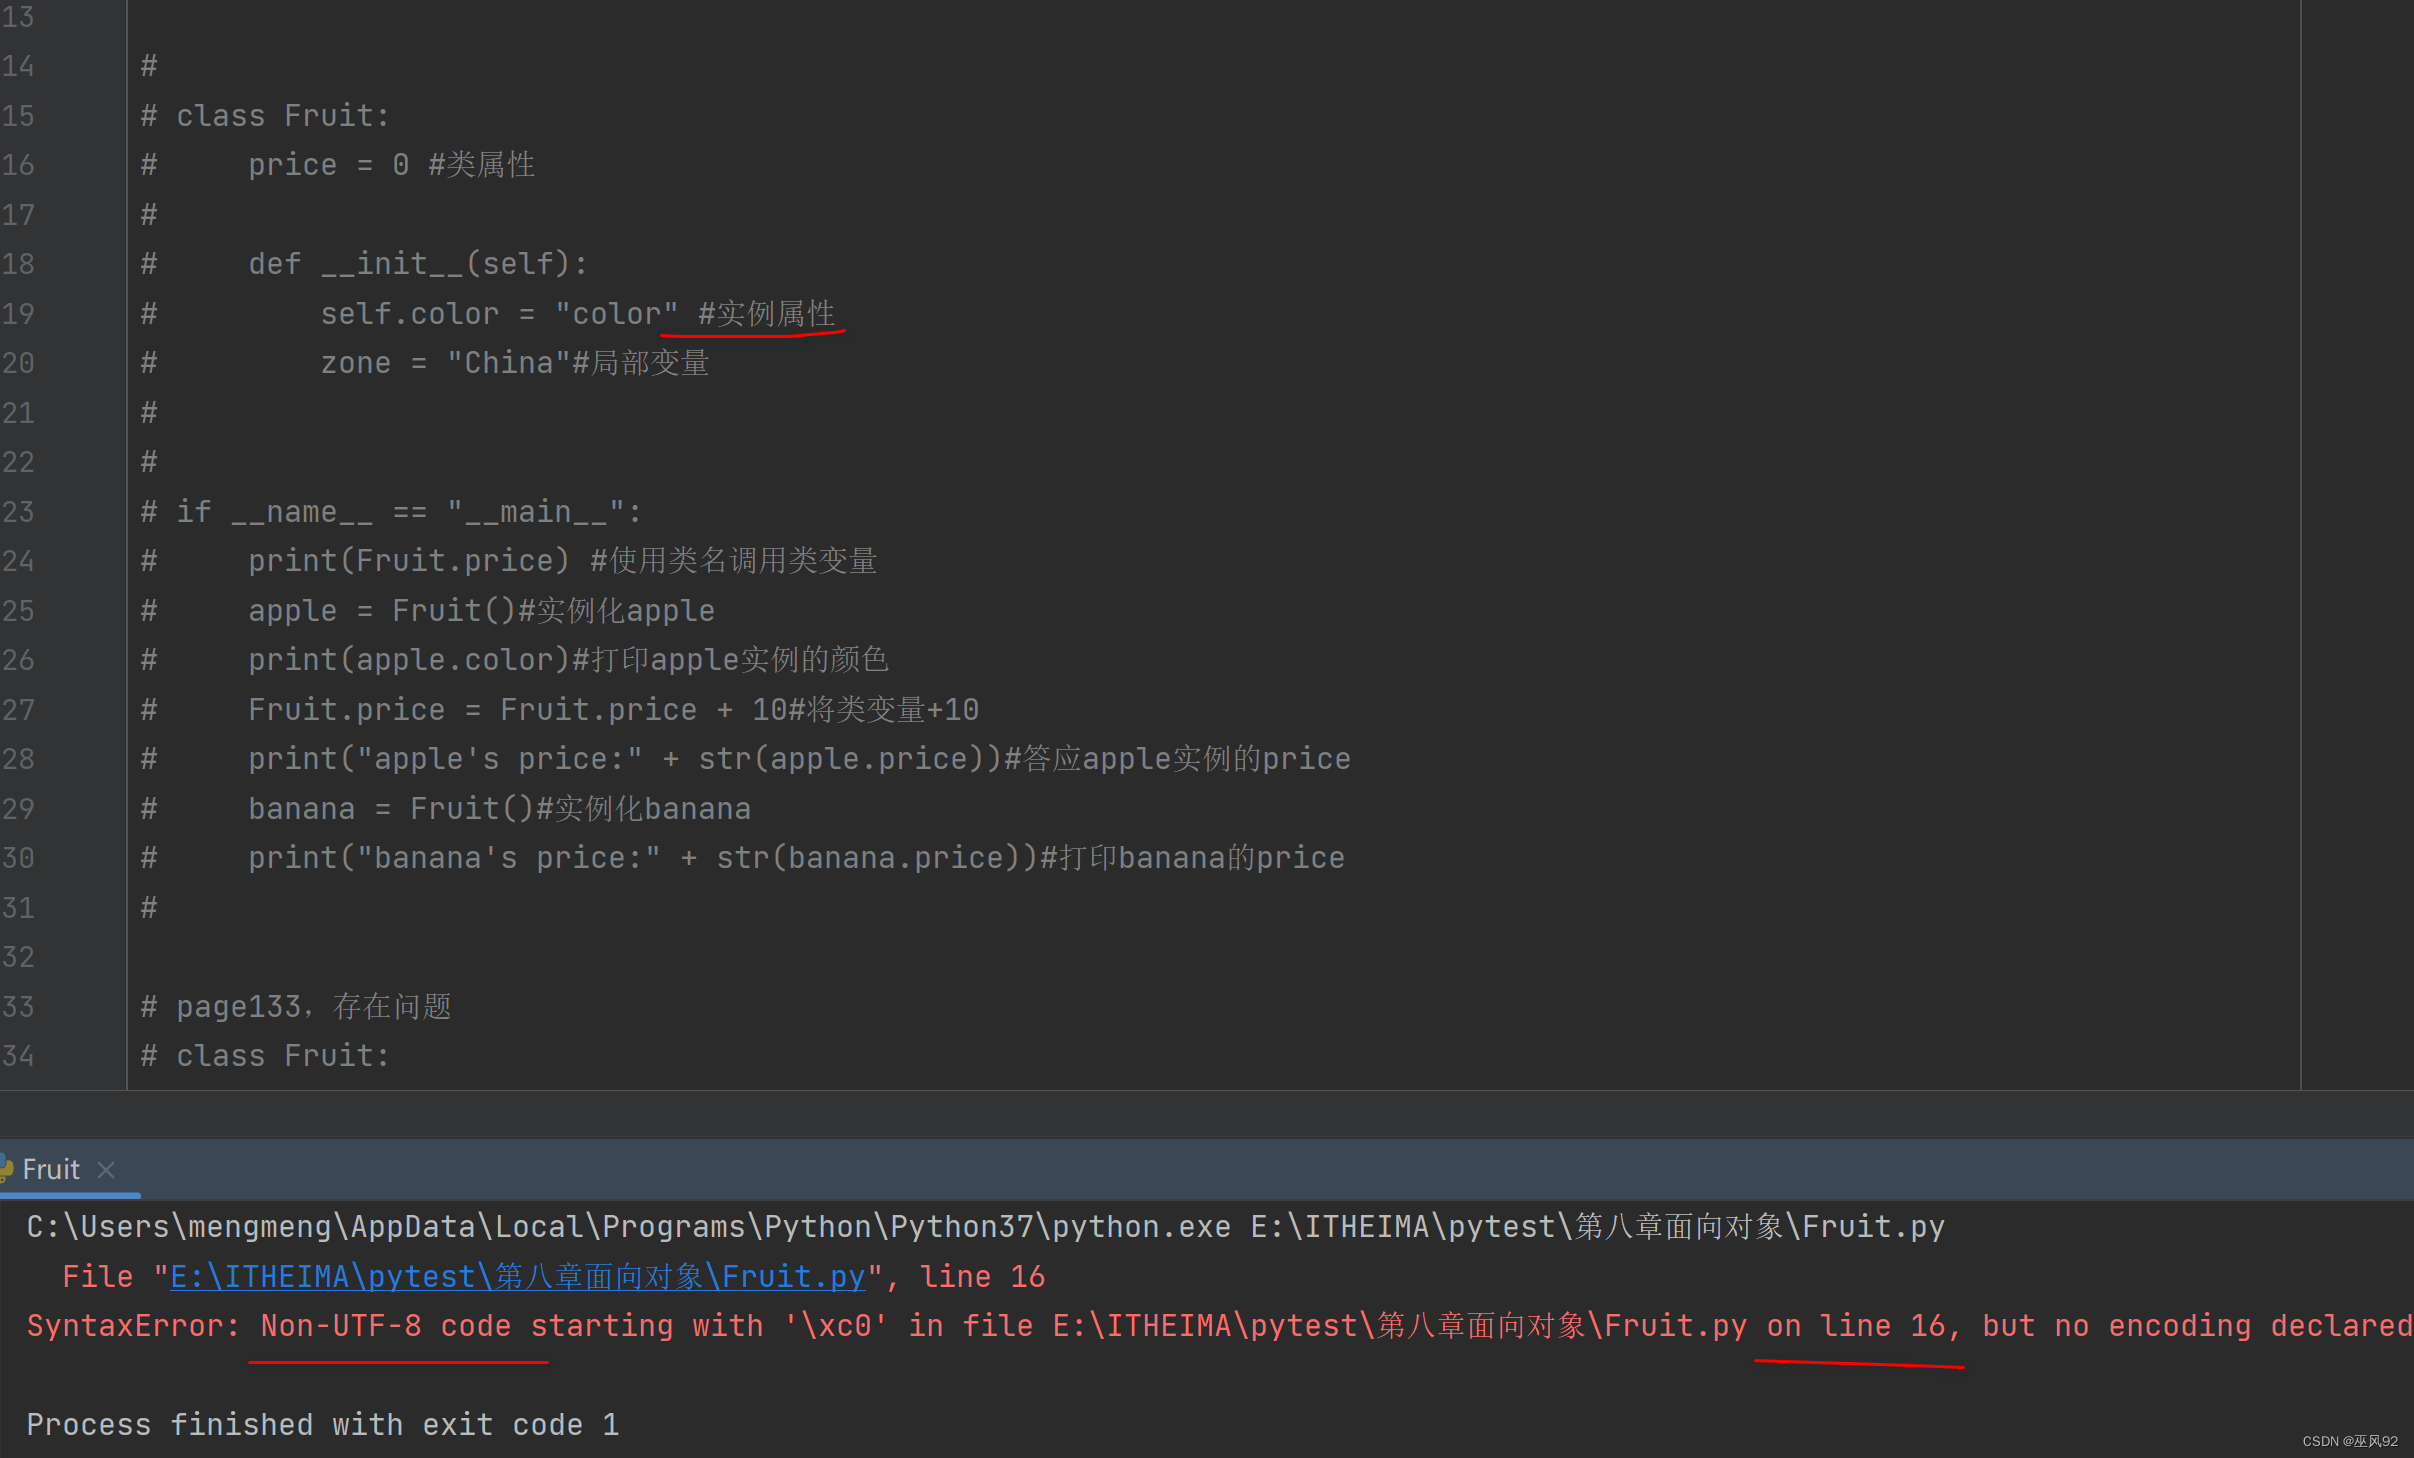Click the 'def __init__(self):' line
This screenshot has height=1458, width=2414.
[x=418, y=264]
